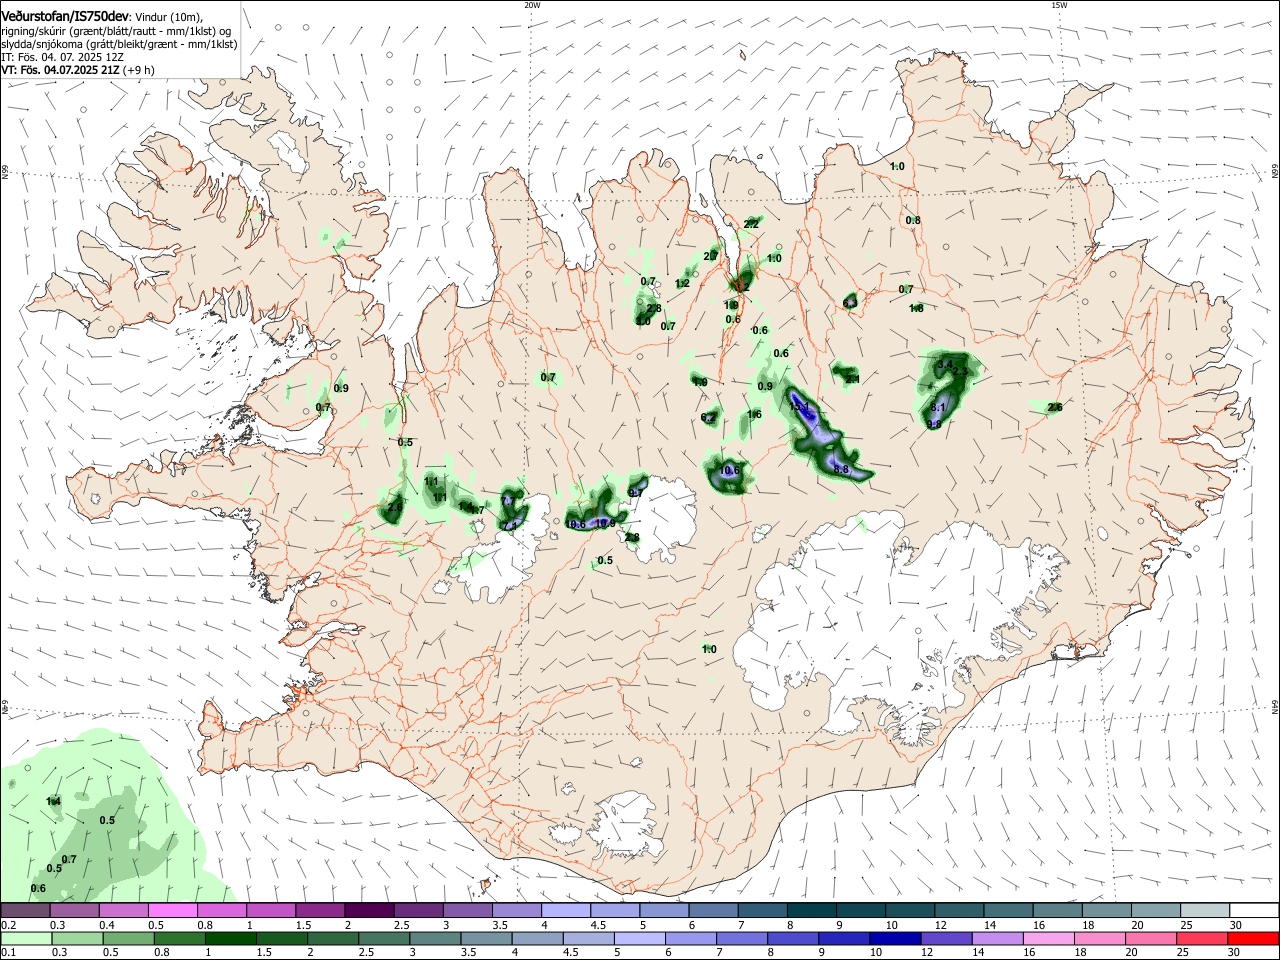
Task: Click the '9.7' value by the glacier
Action: pos(636,492)
